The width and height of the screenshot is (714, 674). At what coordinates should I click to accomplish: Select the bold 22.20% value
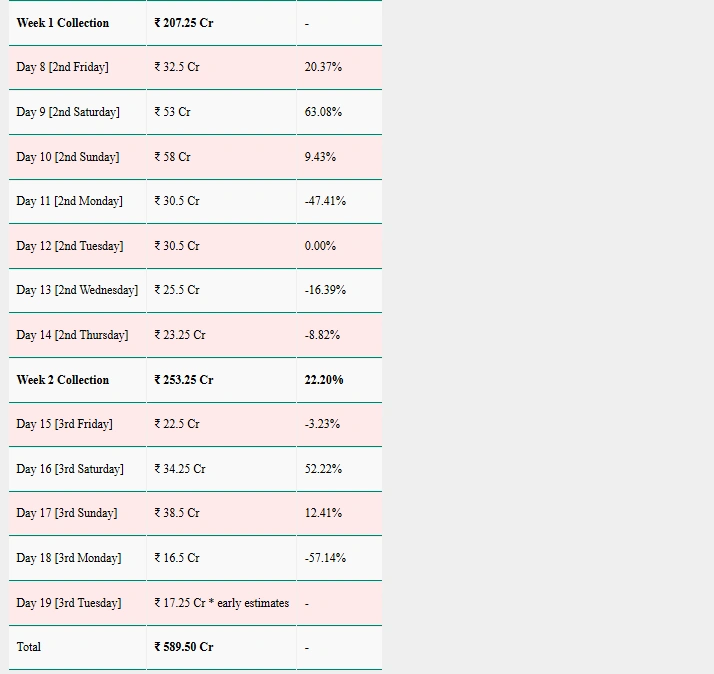pyautogui.click(x=324, y=380)
